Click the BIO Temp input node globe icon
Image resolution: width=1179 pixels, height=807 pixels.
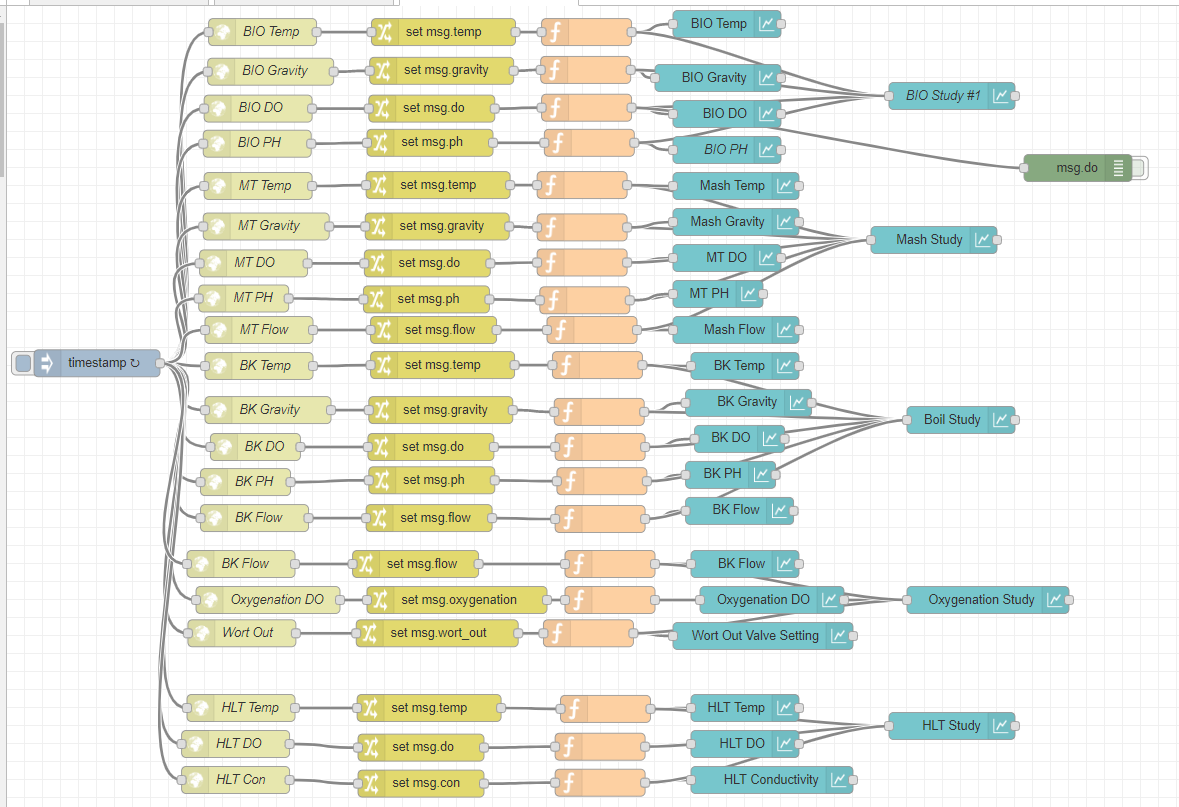point(221,32)
